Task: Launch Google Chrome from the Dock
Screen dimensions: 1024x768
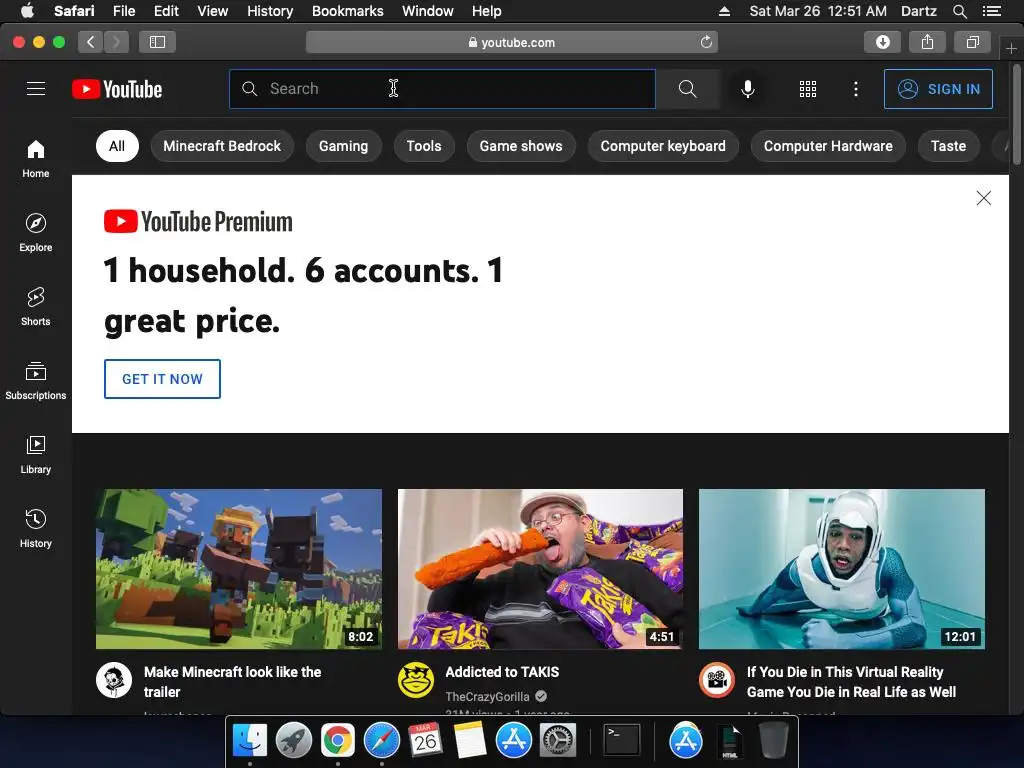Action: [x=338, y=741]
